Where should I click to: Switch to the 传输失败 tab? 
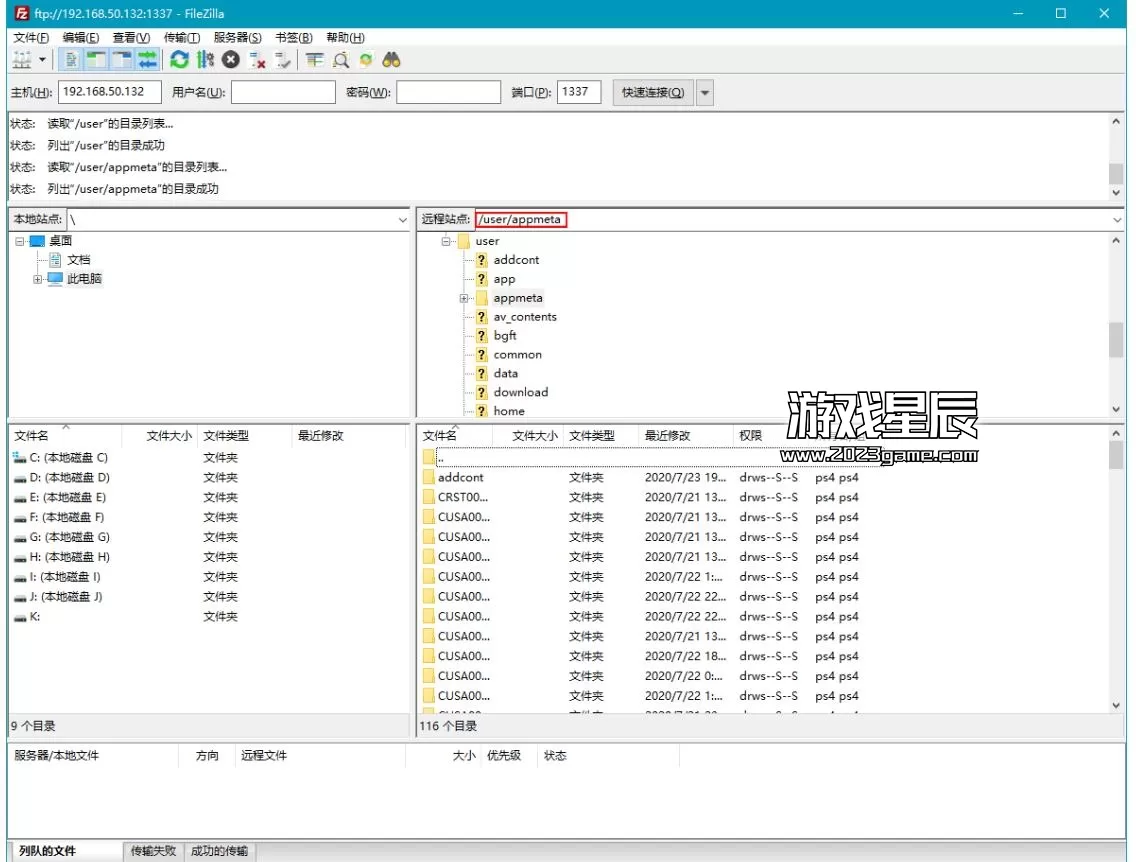[153, 851]
